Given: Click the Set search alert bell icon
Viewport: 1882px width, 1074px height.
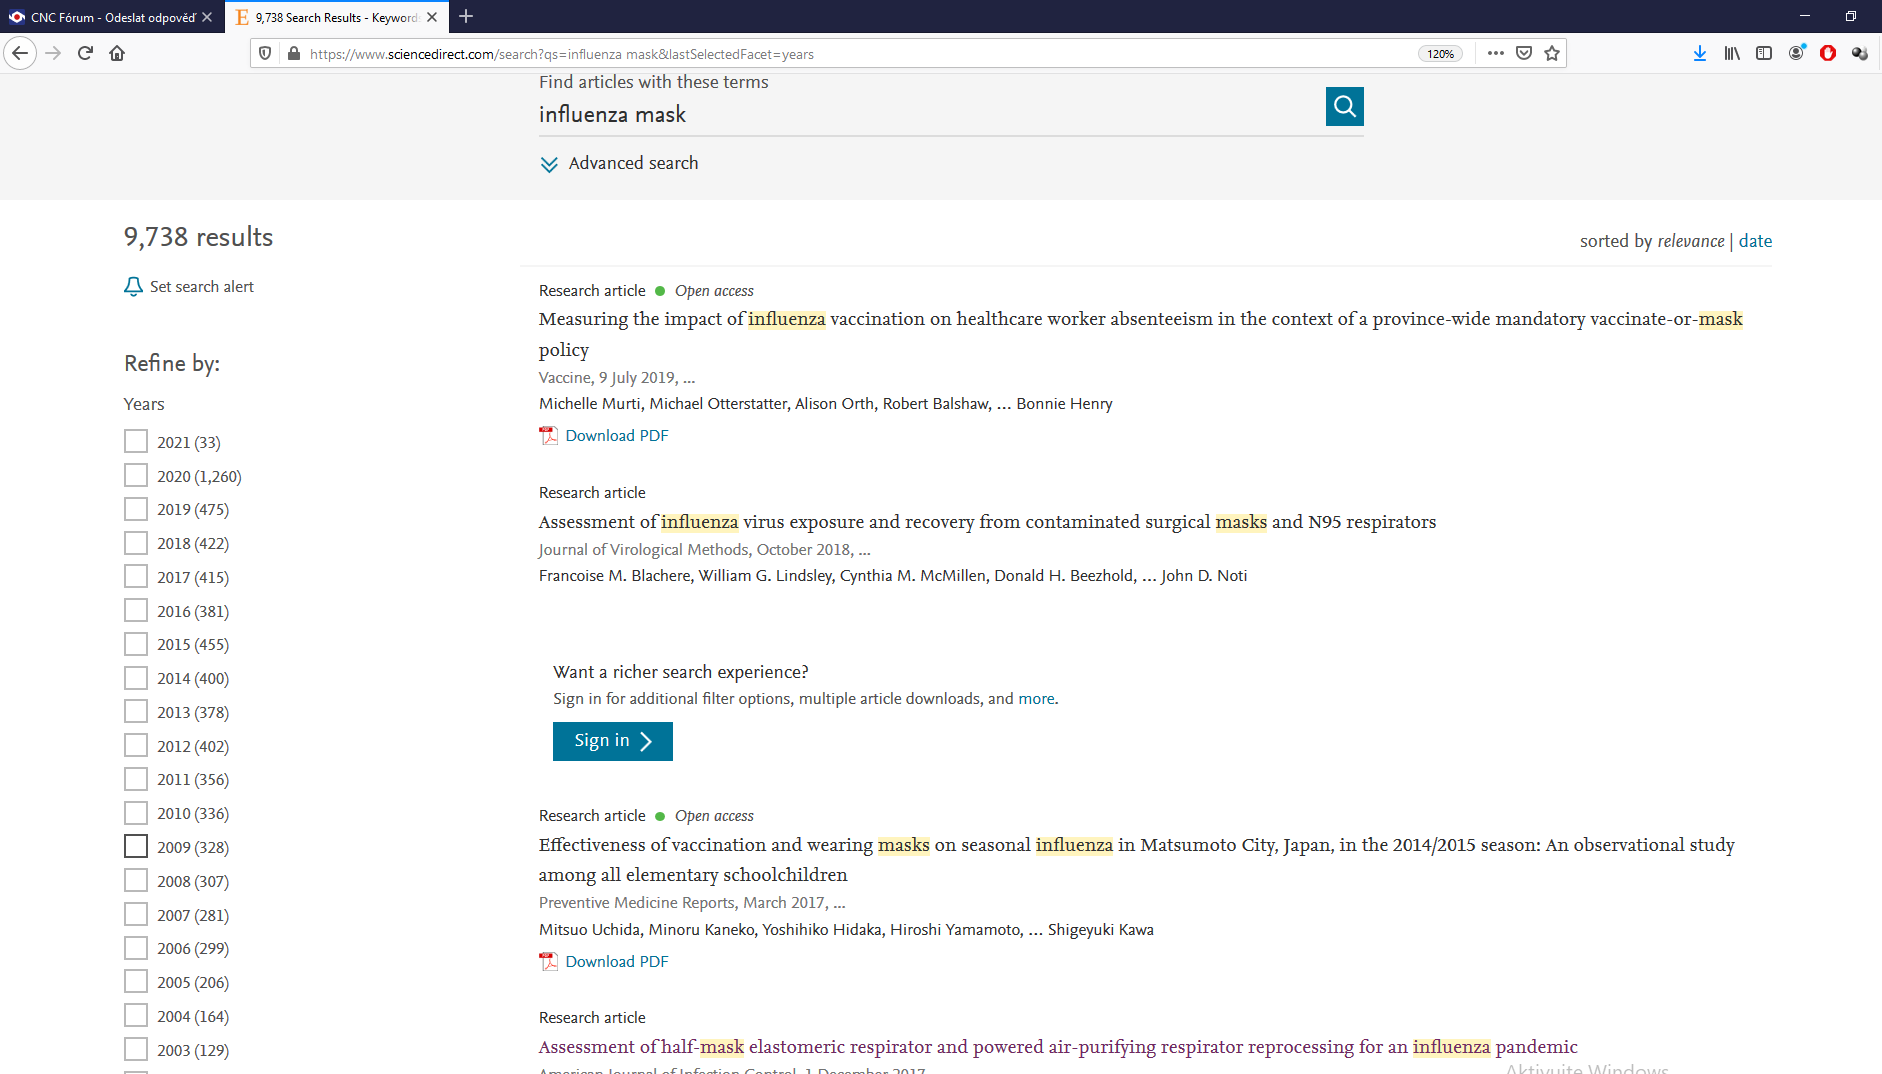Looking at the screenshot, I should tap(133, 287).
